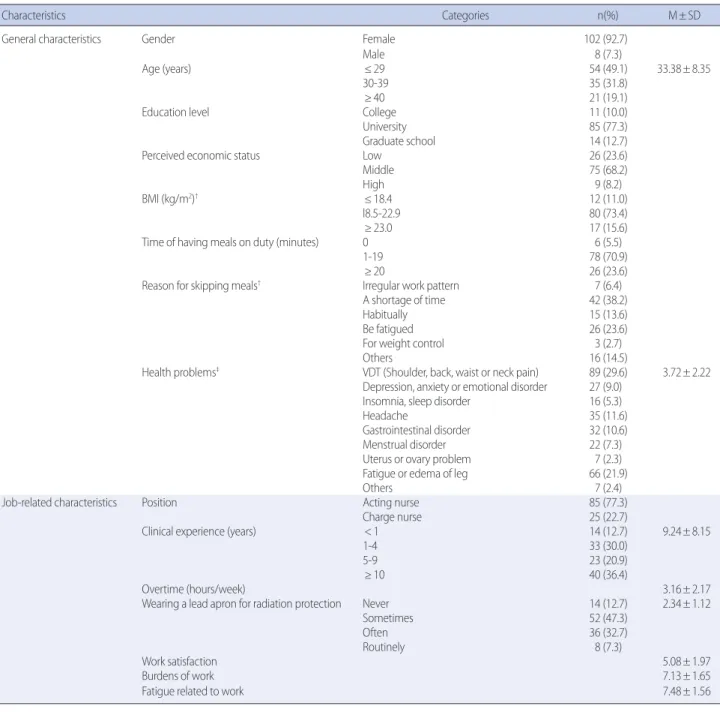Click 'Irregular work pattern' category
This screenshot has height=712, width=720.
[x=411, y=286]
